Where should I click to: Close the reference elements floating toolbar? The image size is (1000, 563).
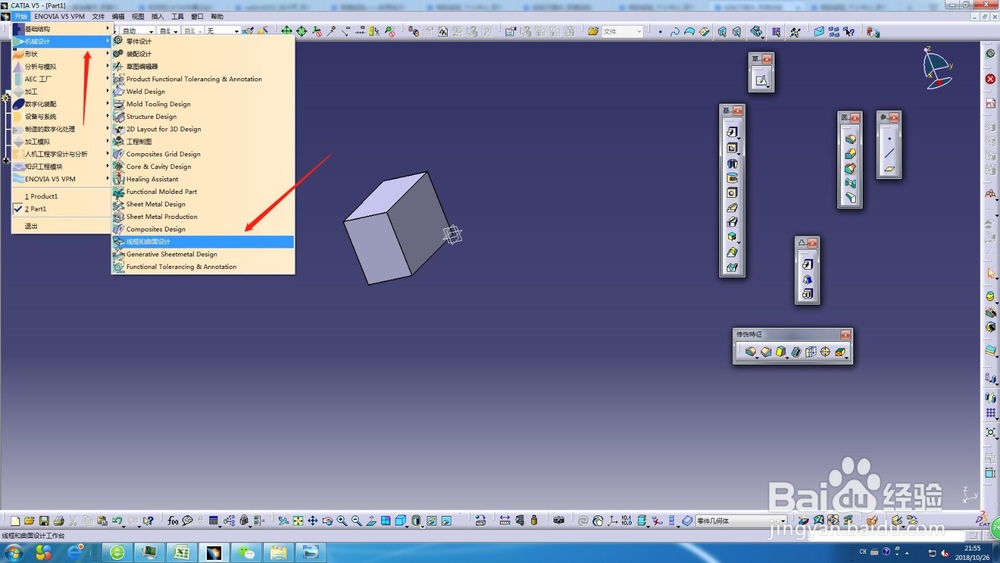[893, 117]
